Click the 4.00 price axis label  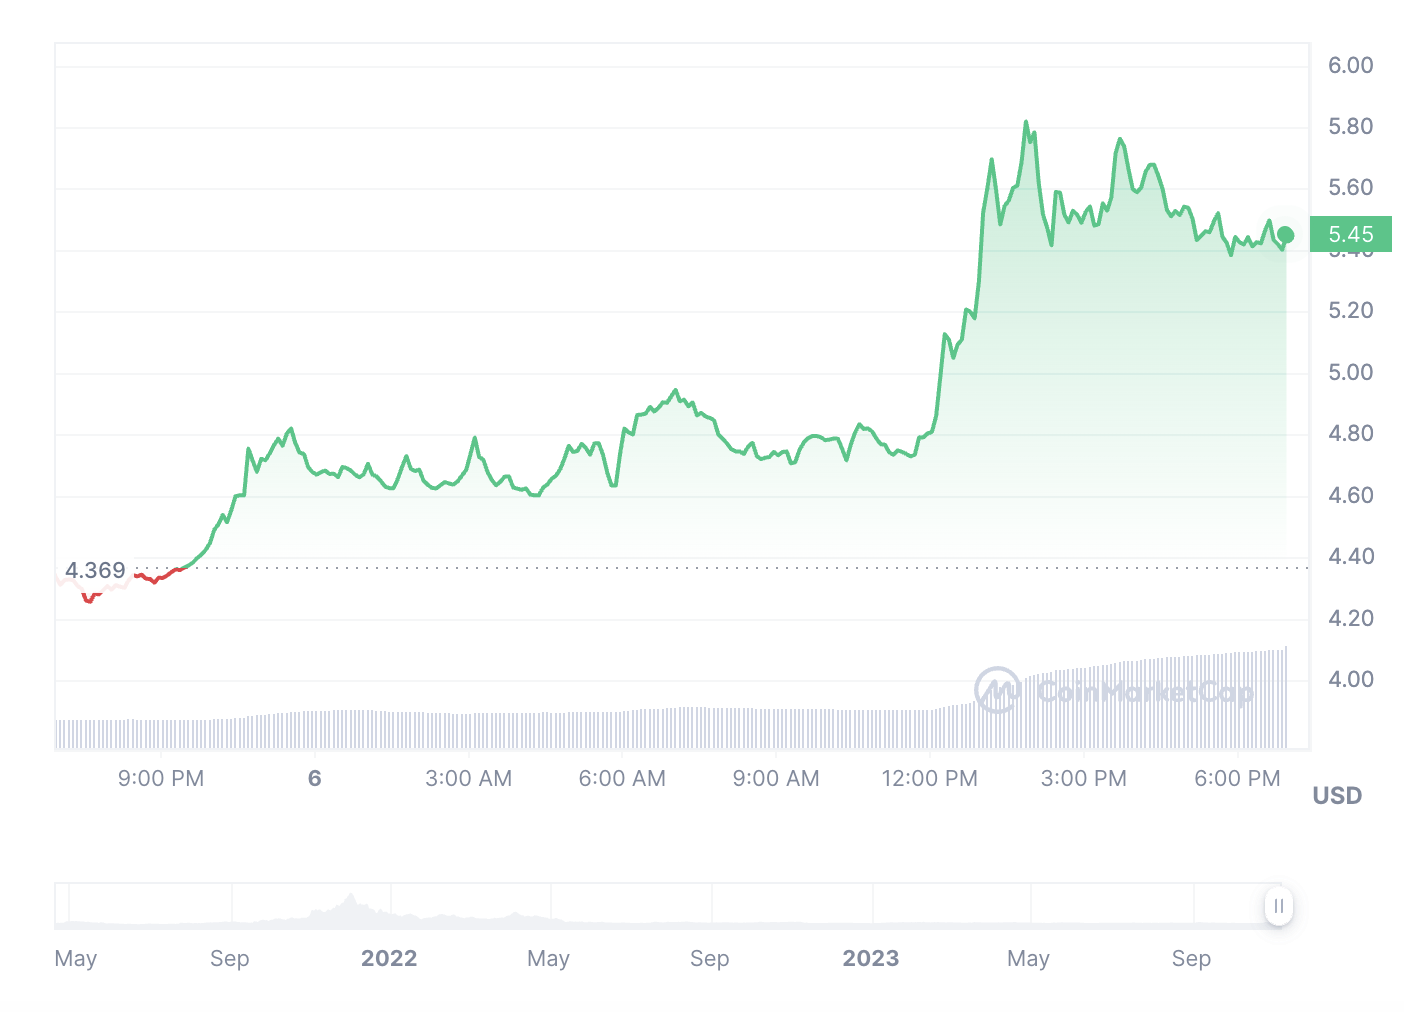1350,680
